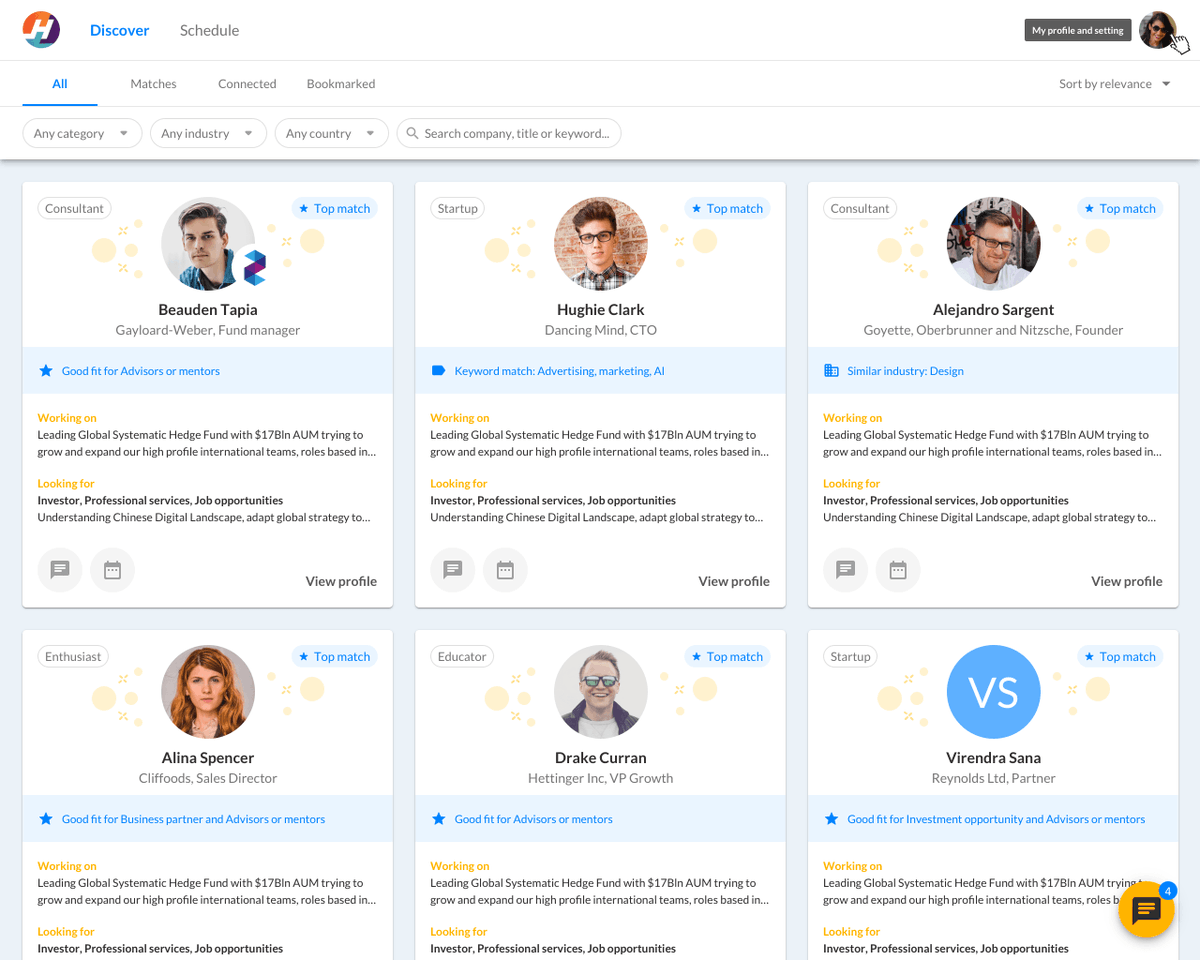Image resolution: width=1200 pixels, height=960 pixels.
Task: Open the floating chat bubble with 4 notifications
Action: tap(1145, 910)
